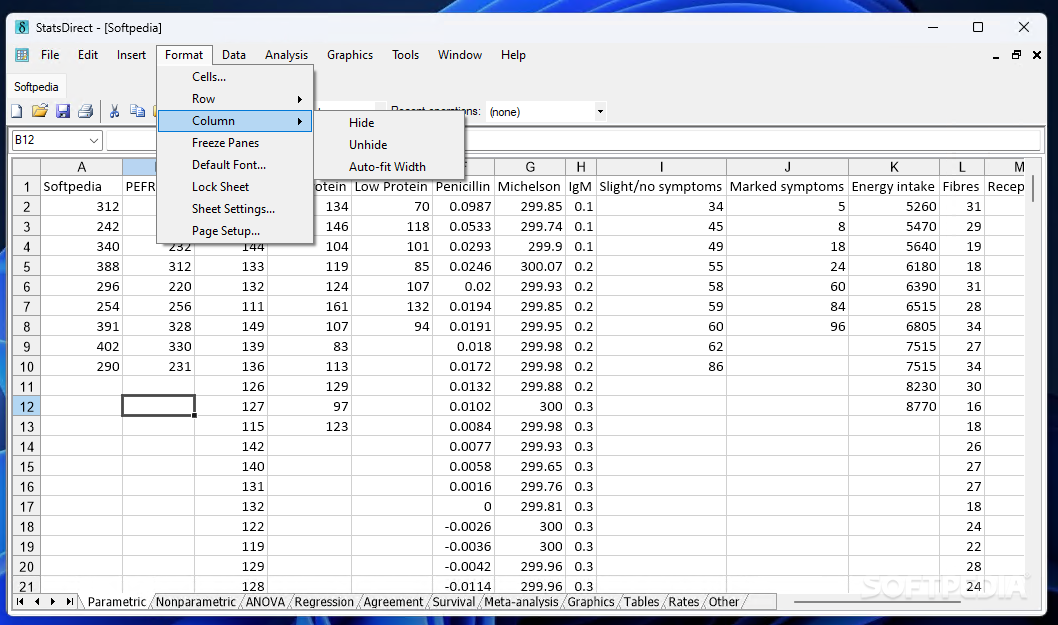1058x625 pixels.
Task: Switch to the ANOVA sheet tab
Action: point(265,602)
